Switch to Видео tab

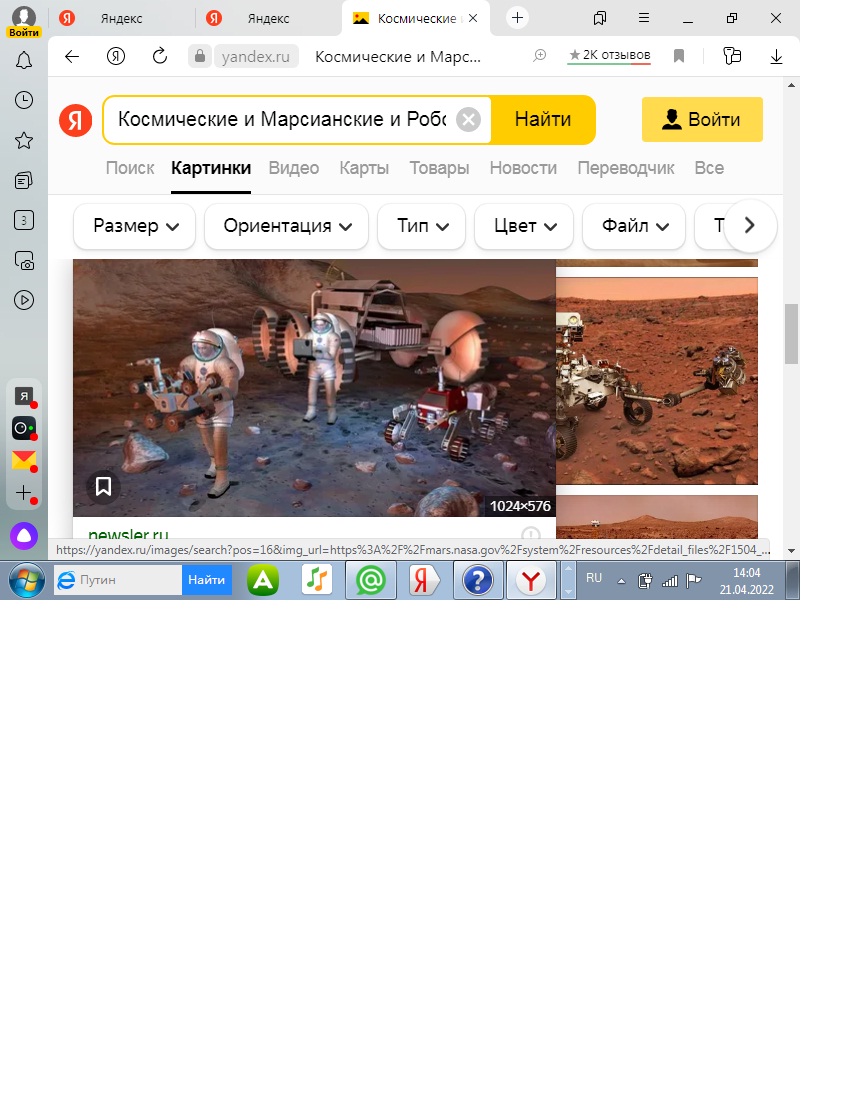(x=294, y=168)
